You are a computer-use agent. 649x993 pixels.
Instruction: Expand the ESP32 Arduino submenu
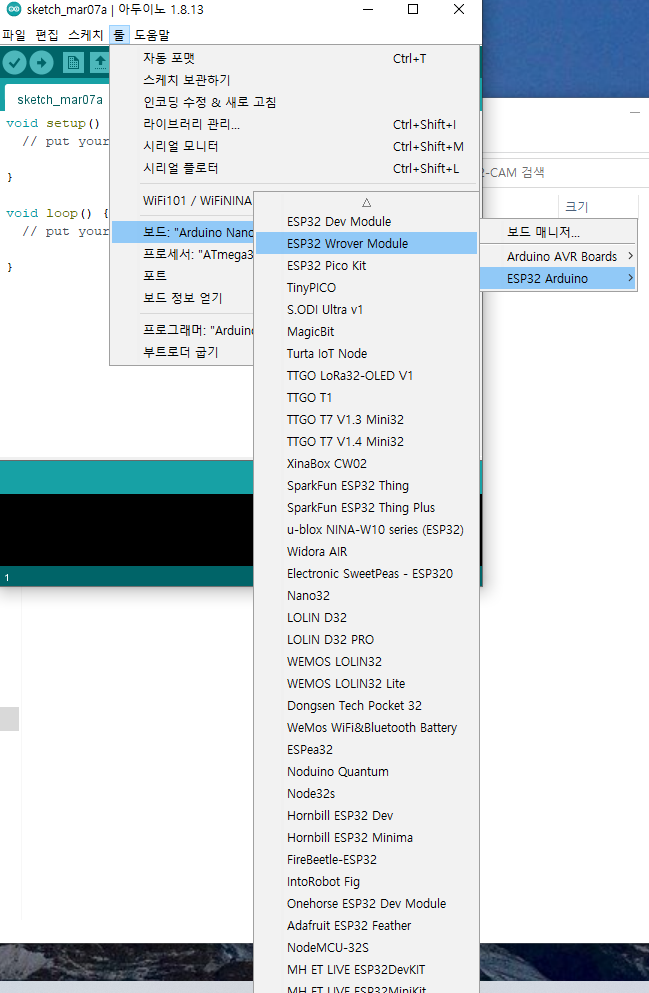click(558, 279)
